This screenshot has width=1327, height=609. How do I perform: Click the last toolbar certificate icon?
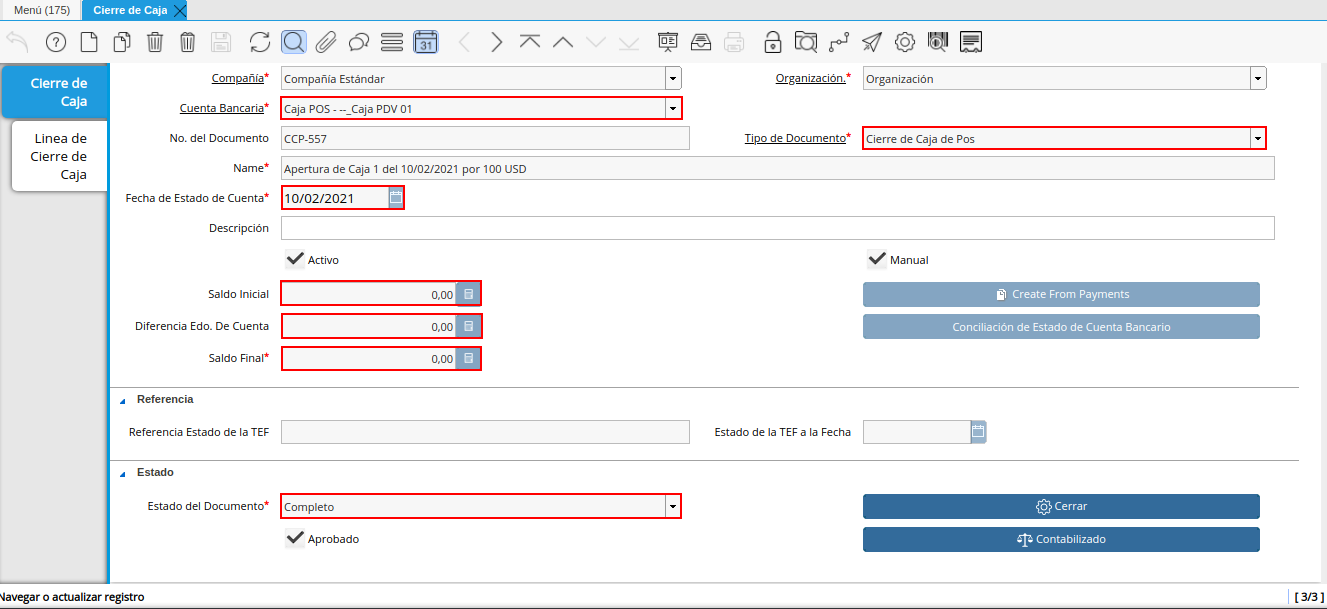(x=971, y=42)
